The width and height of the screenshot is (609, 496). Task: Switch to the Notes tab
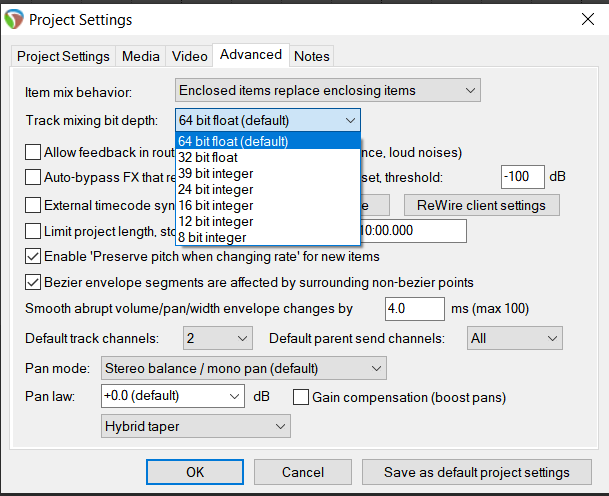tap(312, 56)
